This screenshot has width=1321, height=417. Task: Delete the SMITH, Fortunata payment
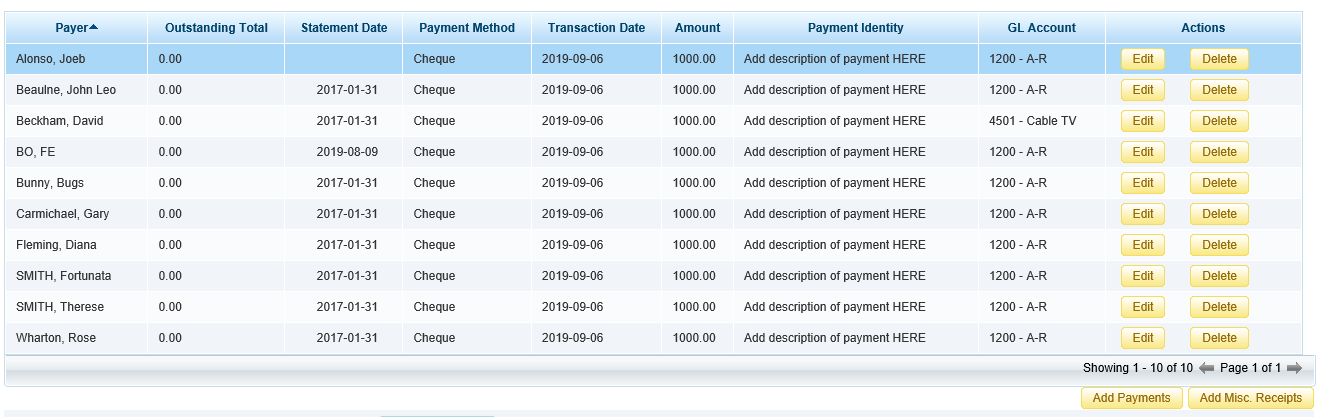point(1219,276)
